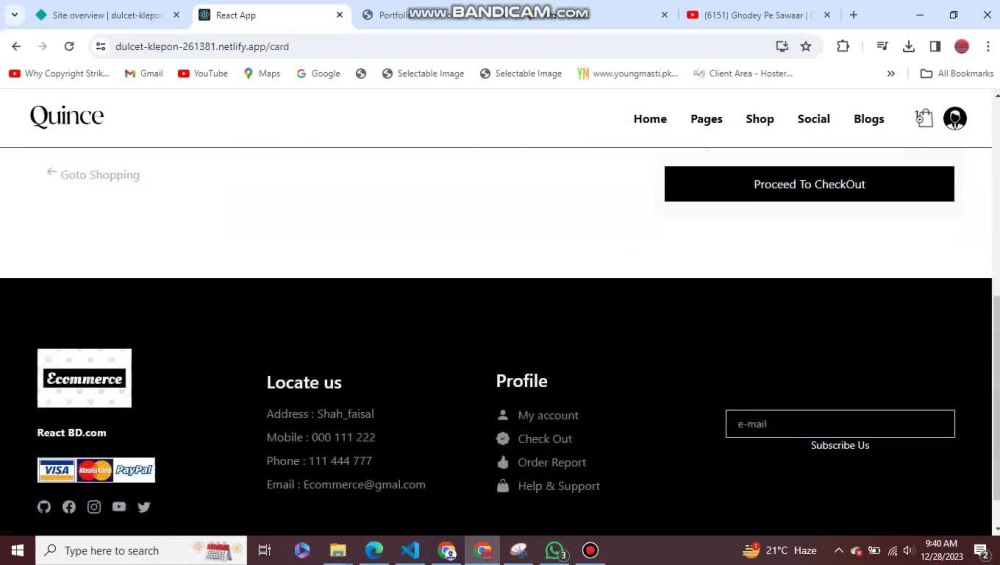The width and height of the screenshot is (1000, 565).
Task: Open the shopping cart bag icon
Action: [x=923, y=118]
